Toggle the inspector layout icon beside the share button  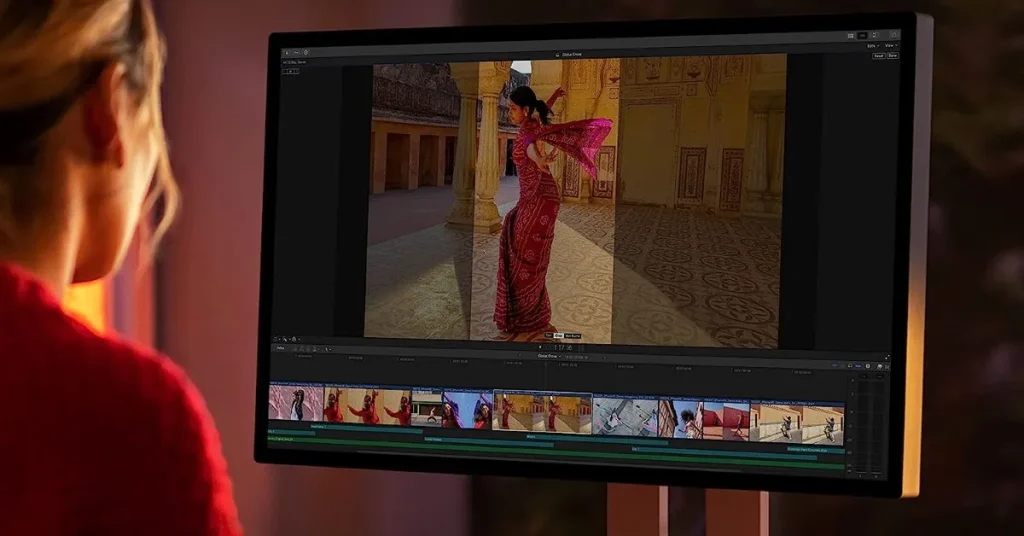tap(874, 35)
